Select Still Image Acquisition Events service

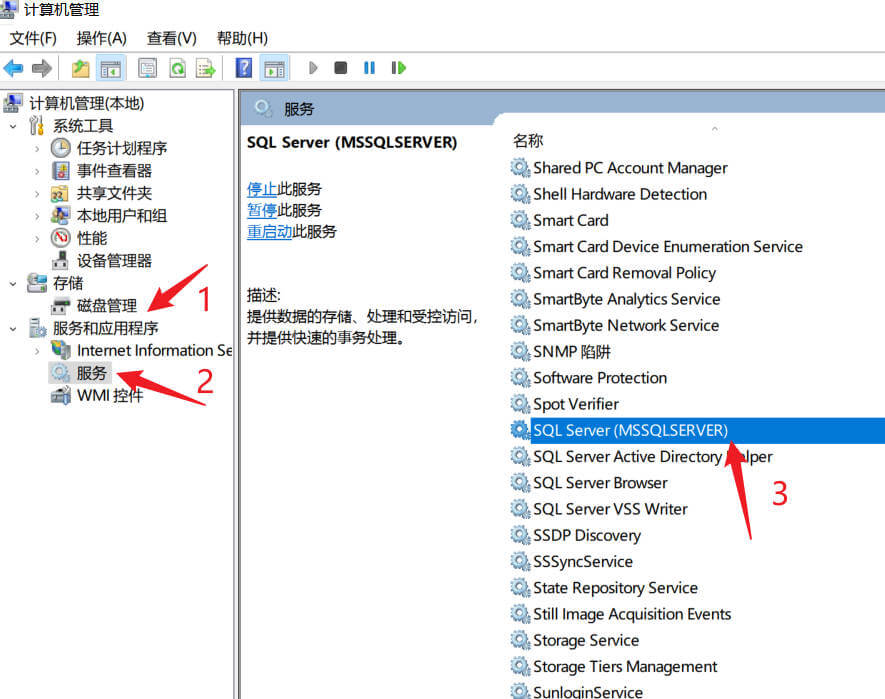click(632, 614)
